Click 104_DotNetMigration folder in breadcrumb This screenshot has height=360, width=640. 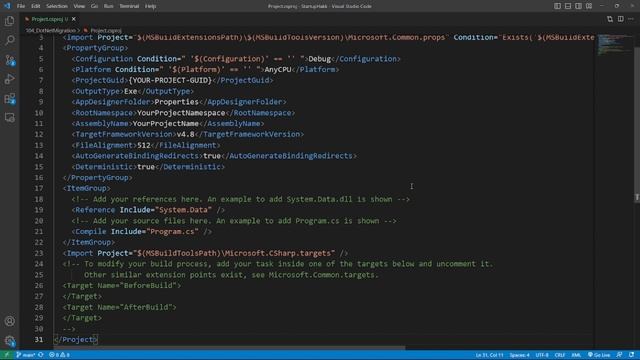[x=51, y=30]
